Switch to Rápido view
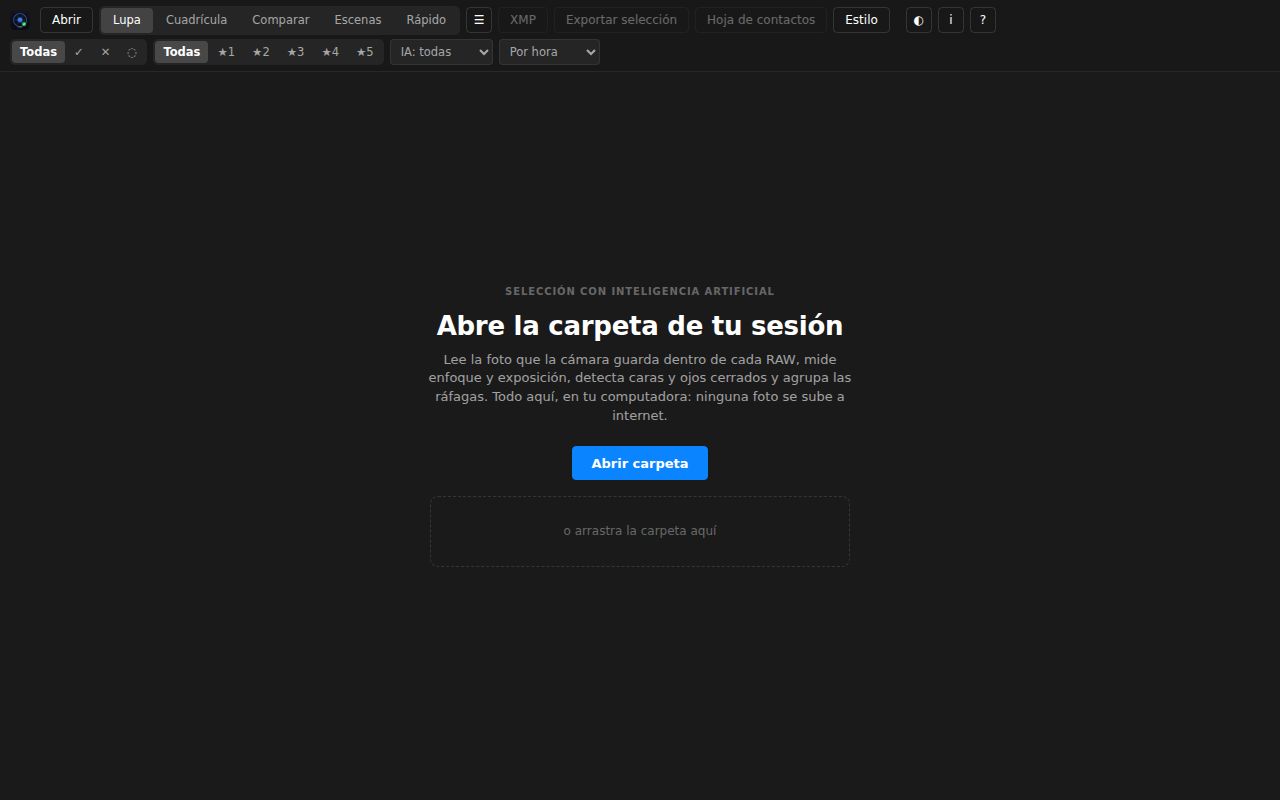Viewport: 1280px width, 800px height. (x=426, y=20)
